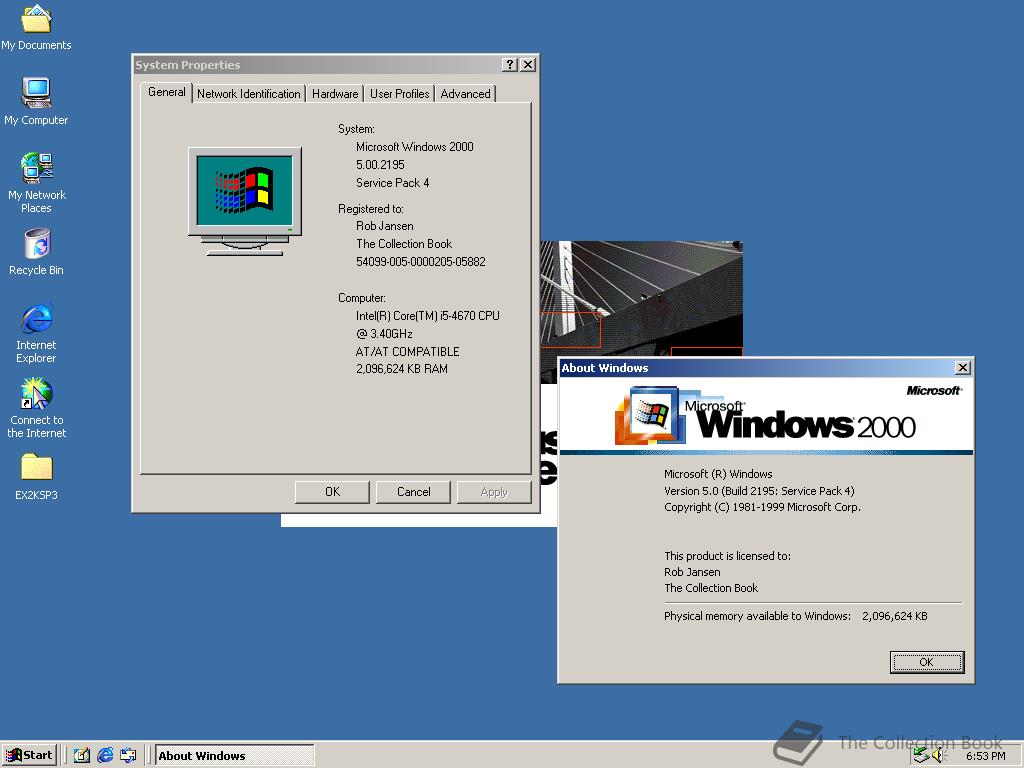This screenshot has height=768, width=1024.
Task: Click the volume speaker tray icon
Action: click(940, 756)
